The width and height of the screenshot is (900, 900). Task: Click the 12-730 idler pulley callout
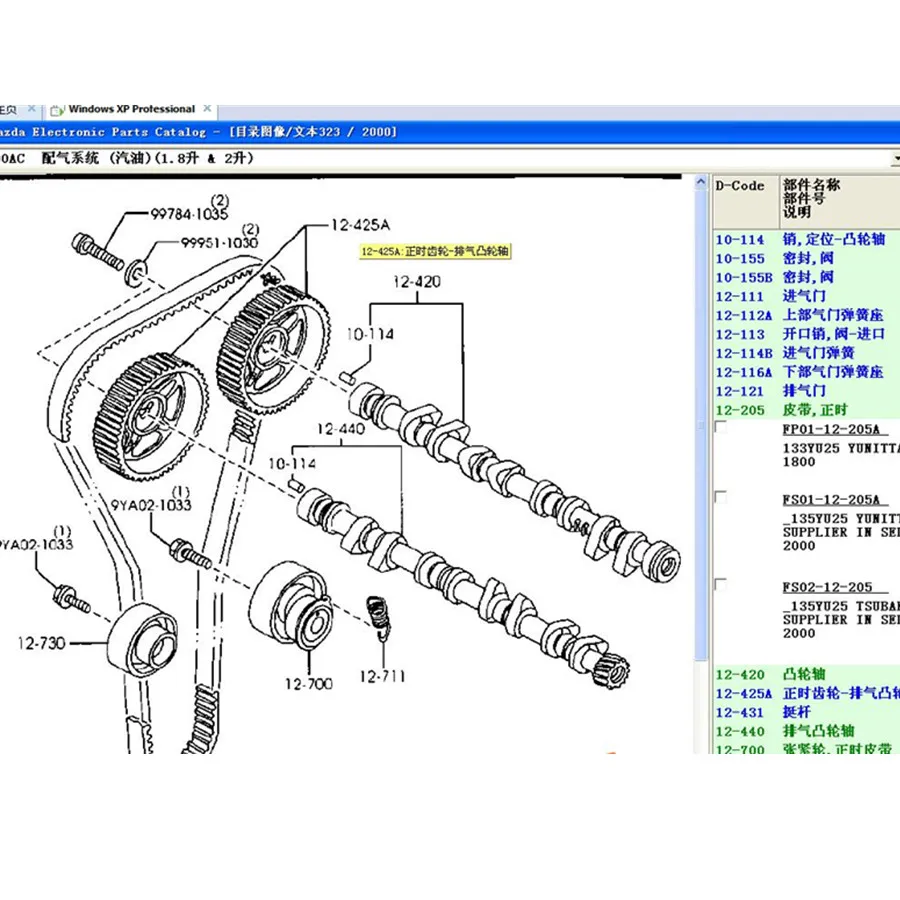click(39, 643)
